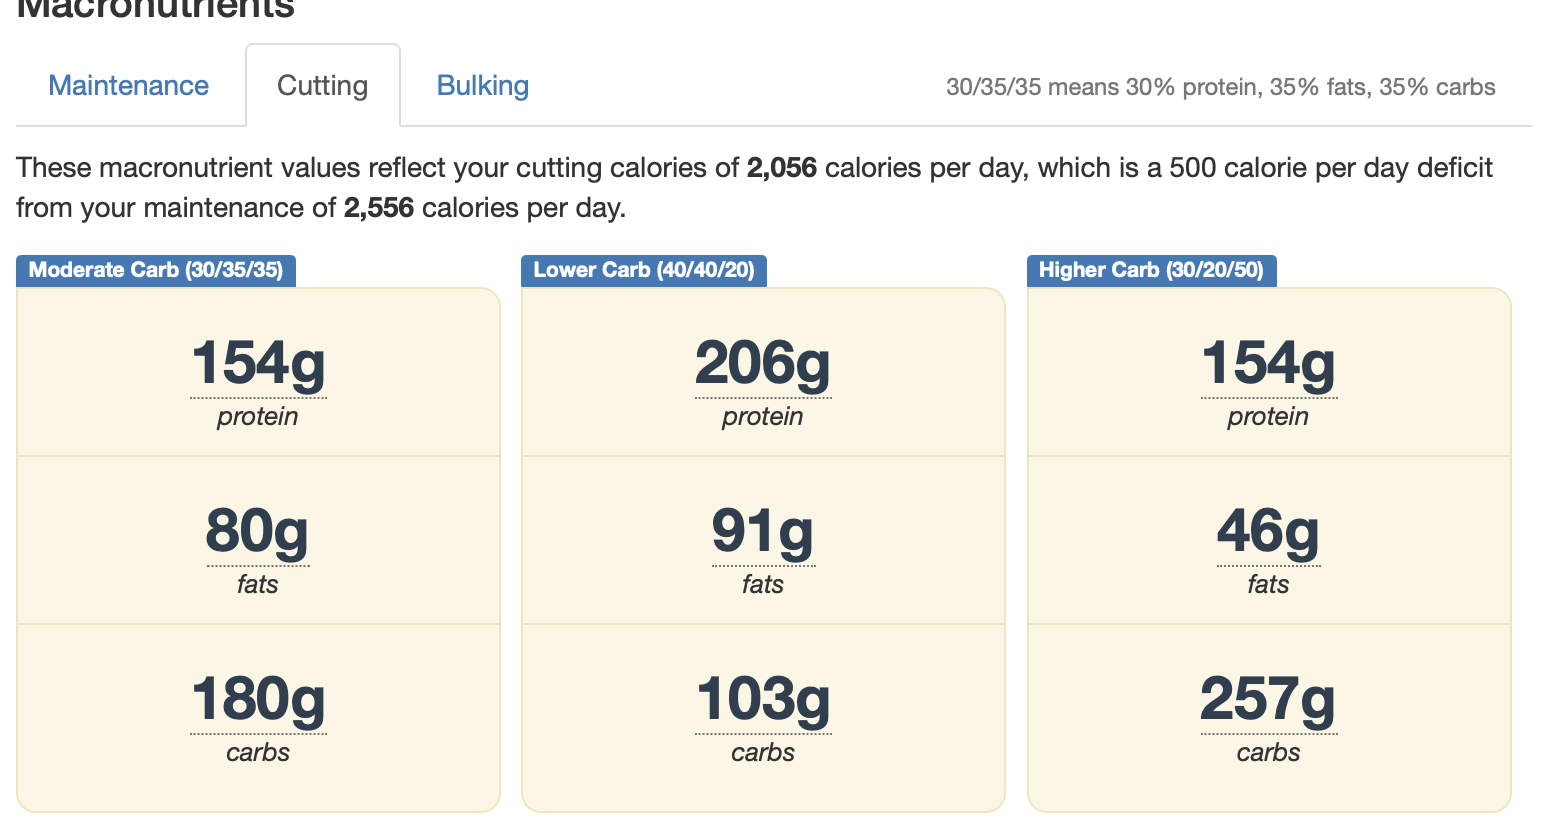Click the Macronutrients heading
Screen dimensions: 1542x830
tap(156, 10)
